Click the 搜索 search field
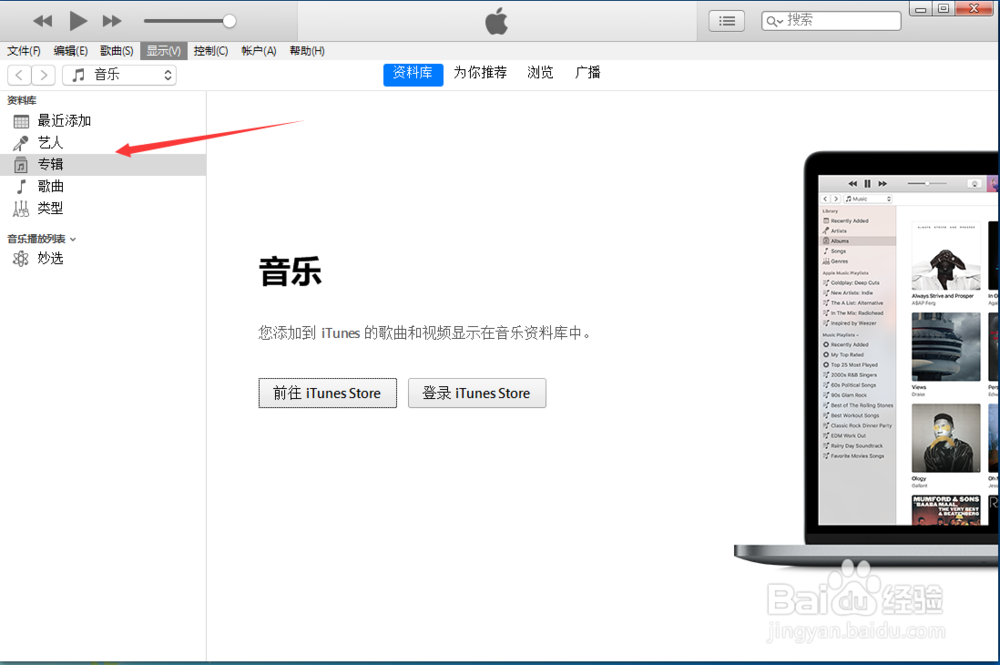1000x665 pixels. point(831,20)
